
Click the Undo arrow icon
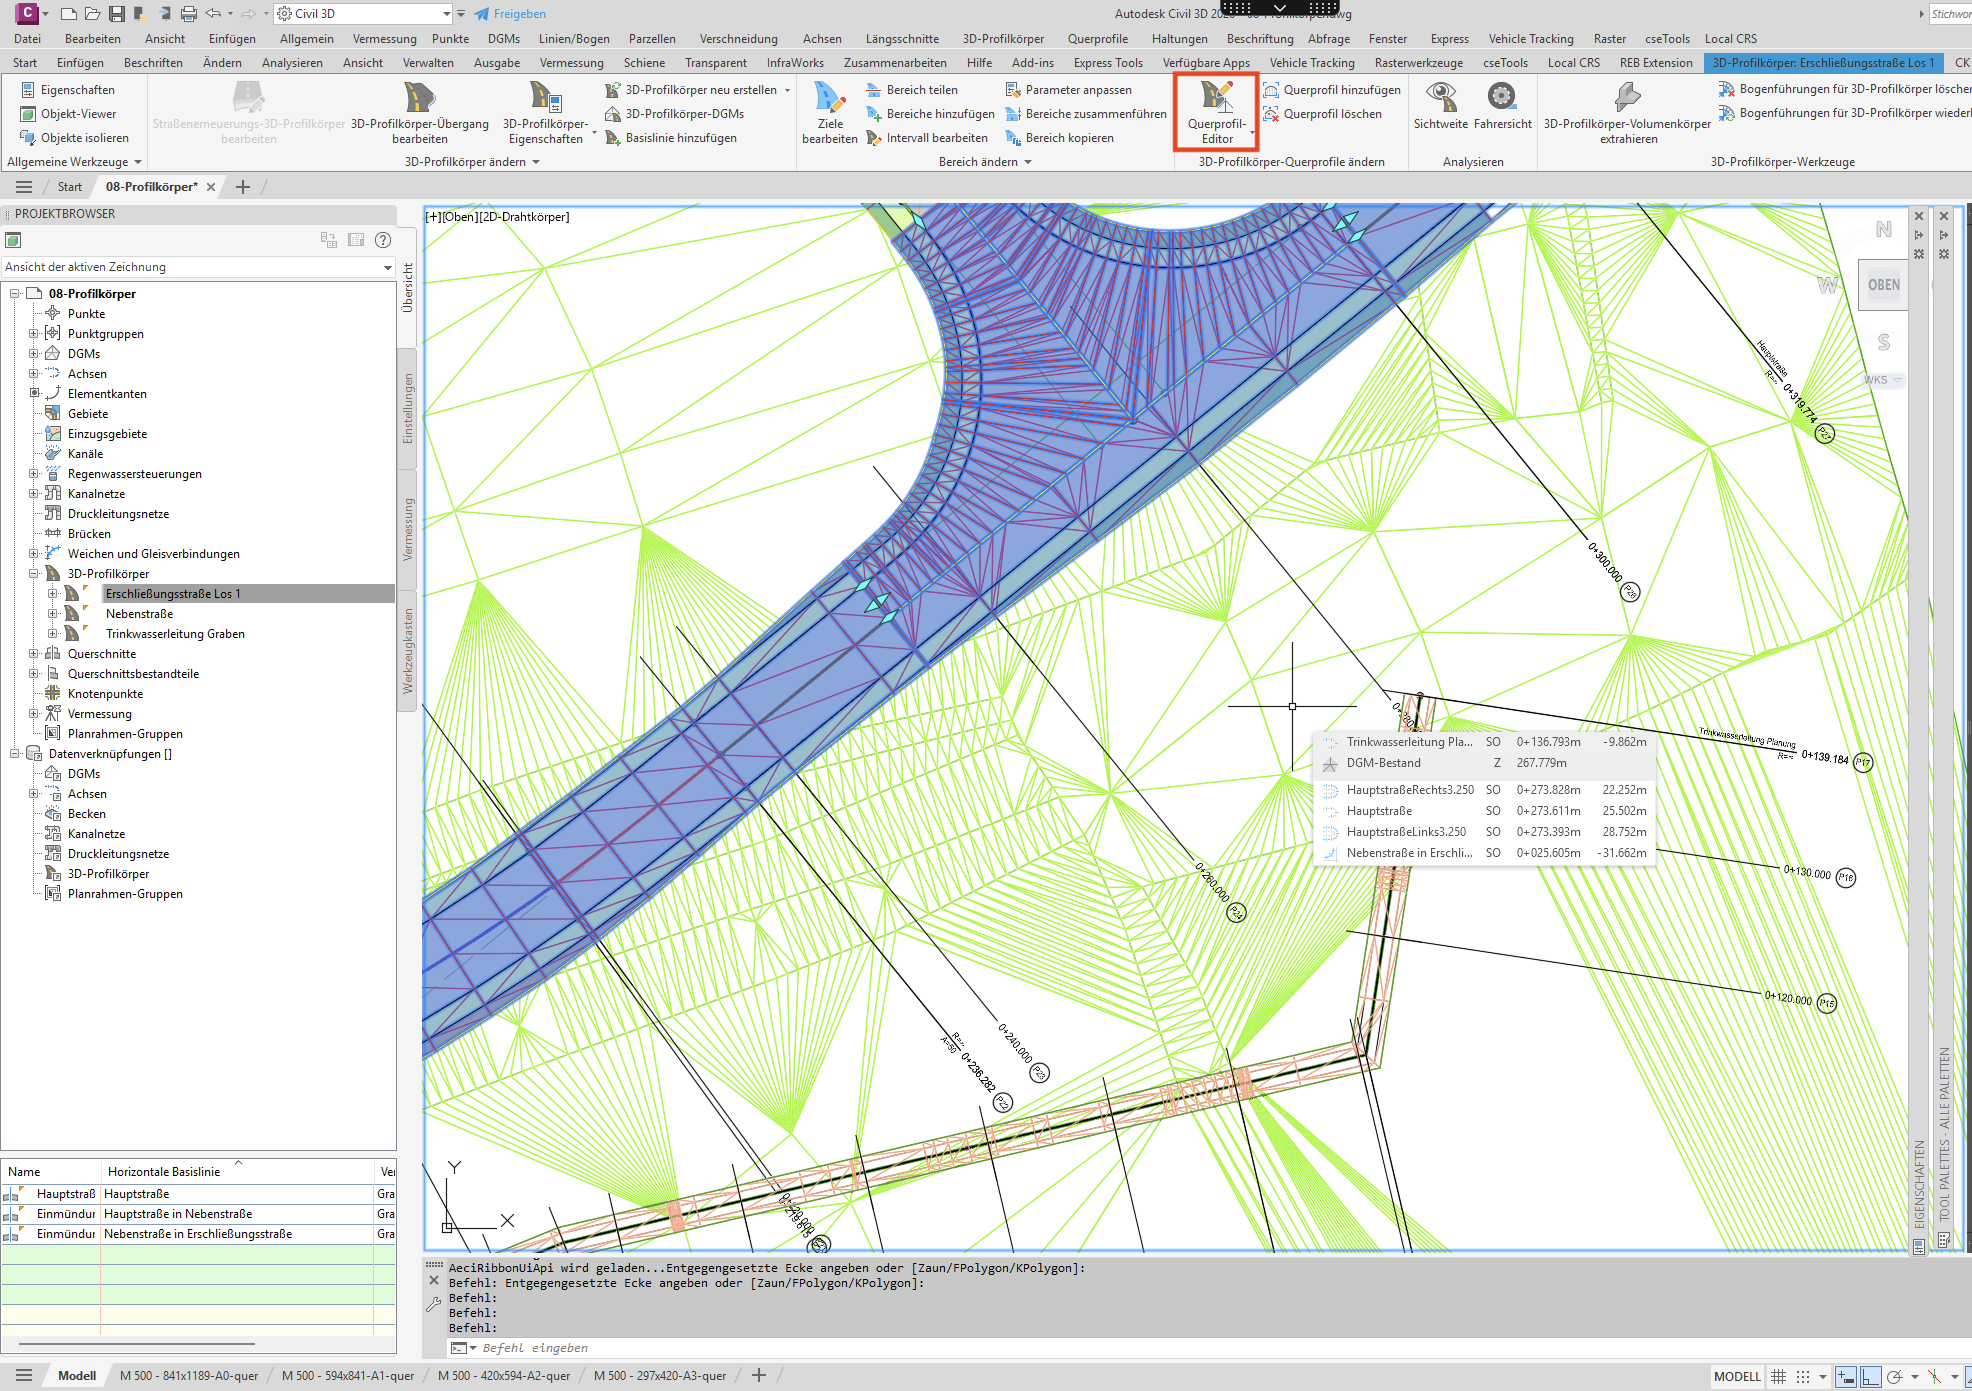(x=213, y=14)
